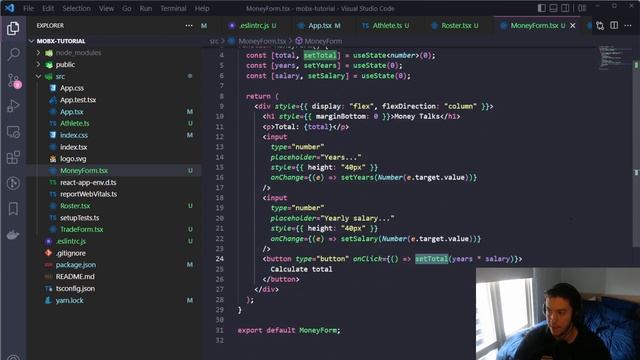This screenshot has height=360, width=640.
Task: Open index.tsx in the explorer
Action: tap(73, 147)
